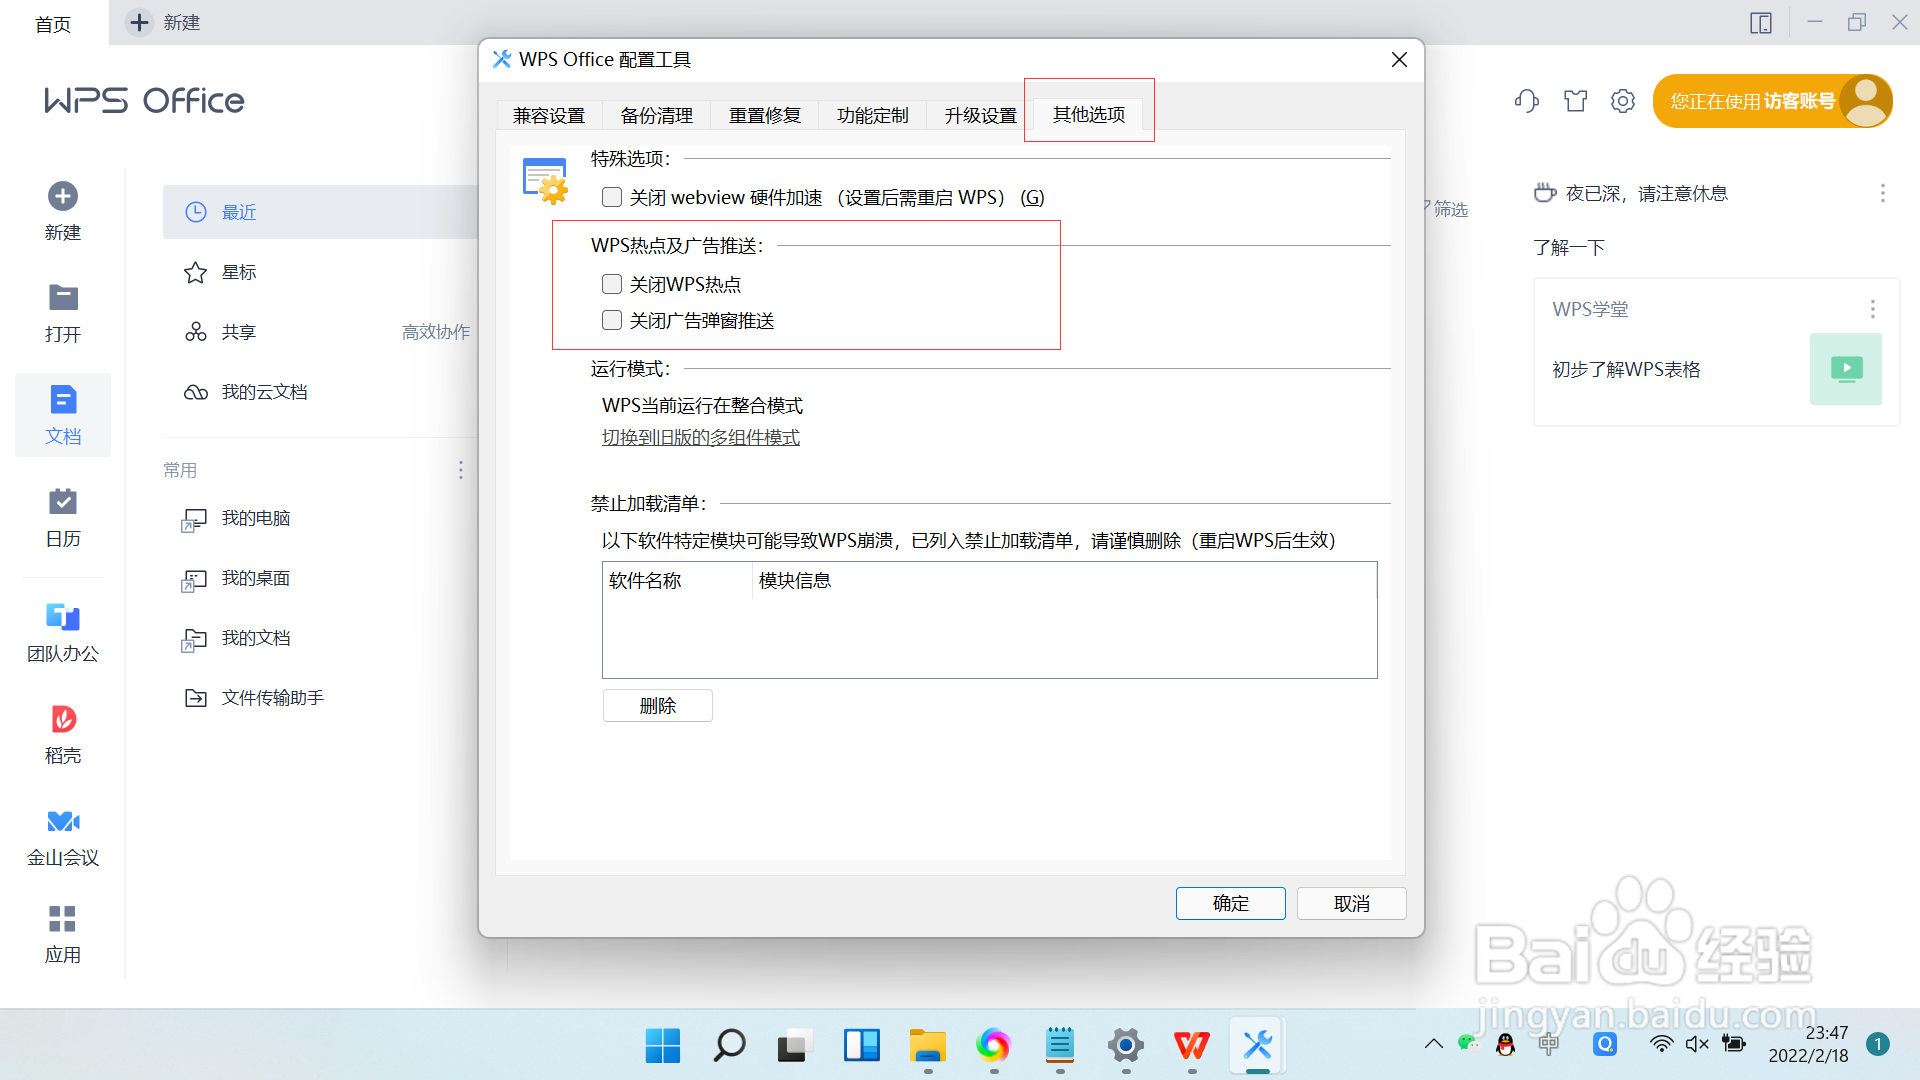Open the 日历 calendar icon

(x=63, y=501)
